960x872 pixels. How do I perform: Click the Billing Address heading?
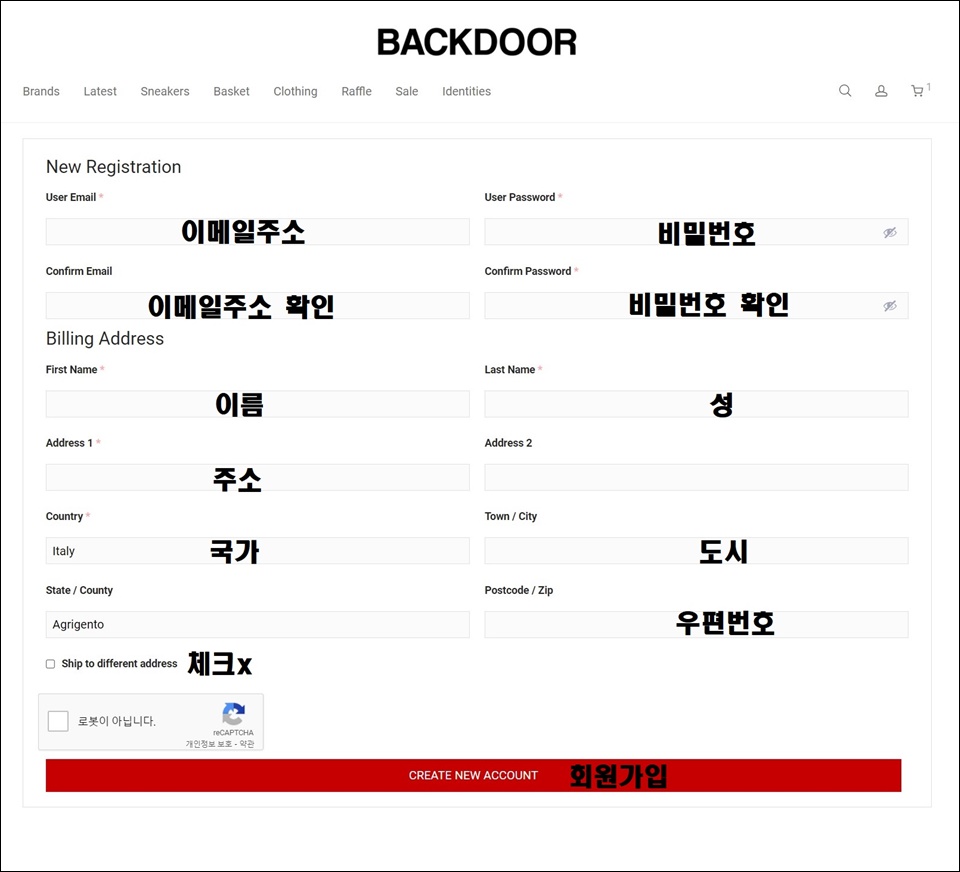pos(105,339)
